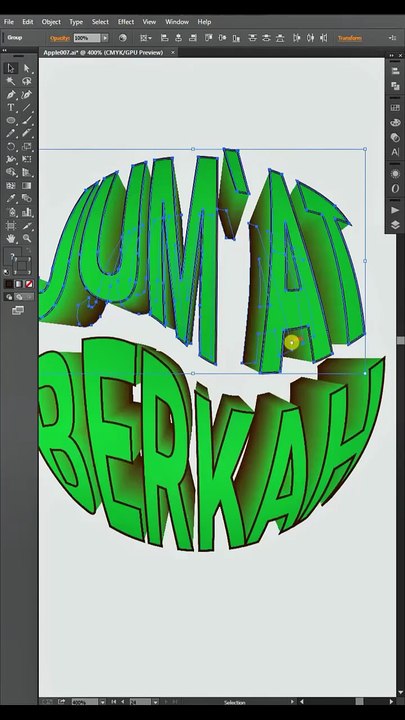
Task: Open the Color palette panel icon
Action: pyautogui.click(x=395, y=123)
